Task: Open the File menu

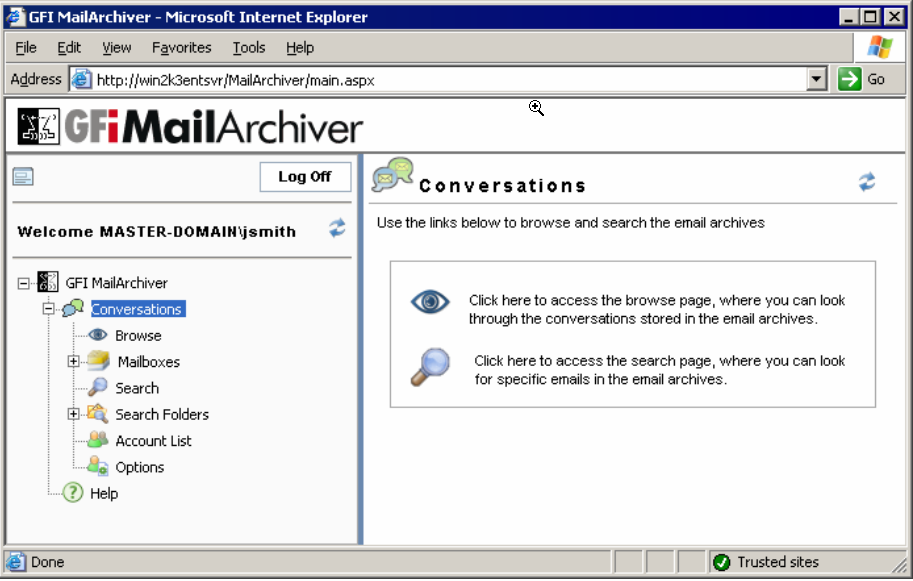Action: point(26,48)
